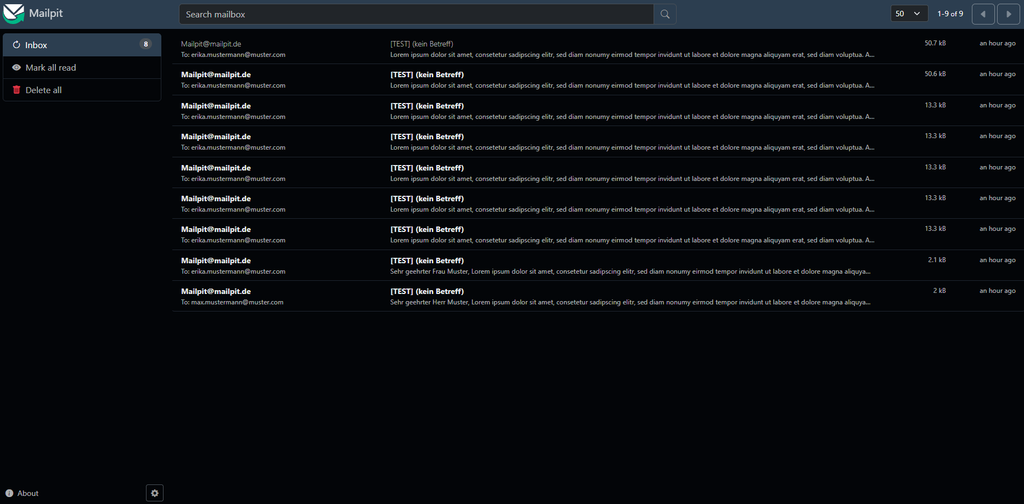Click the magnifier search button

click(x=665, y=14)
